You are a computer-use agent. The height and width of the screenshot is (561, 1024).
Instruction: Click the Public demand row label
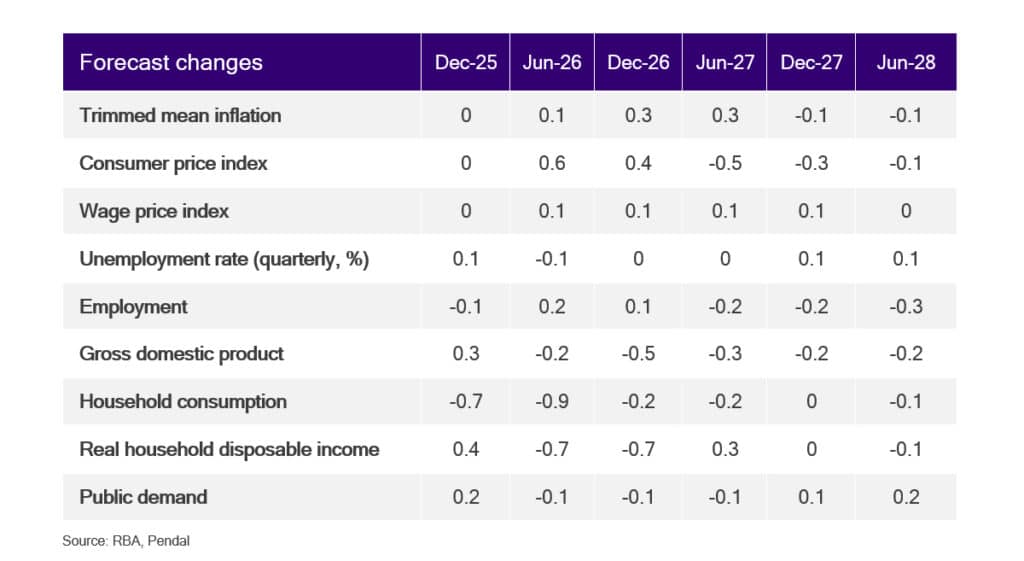tap(143, 497)
